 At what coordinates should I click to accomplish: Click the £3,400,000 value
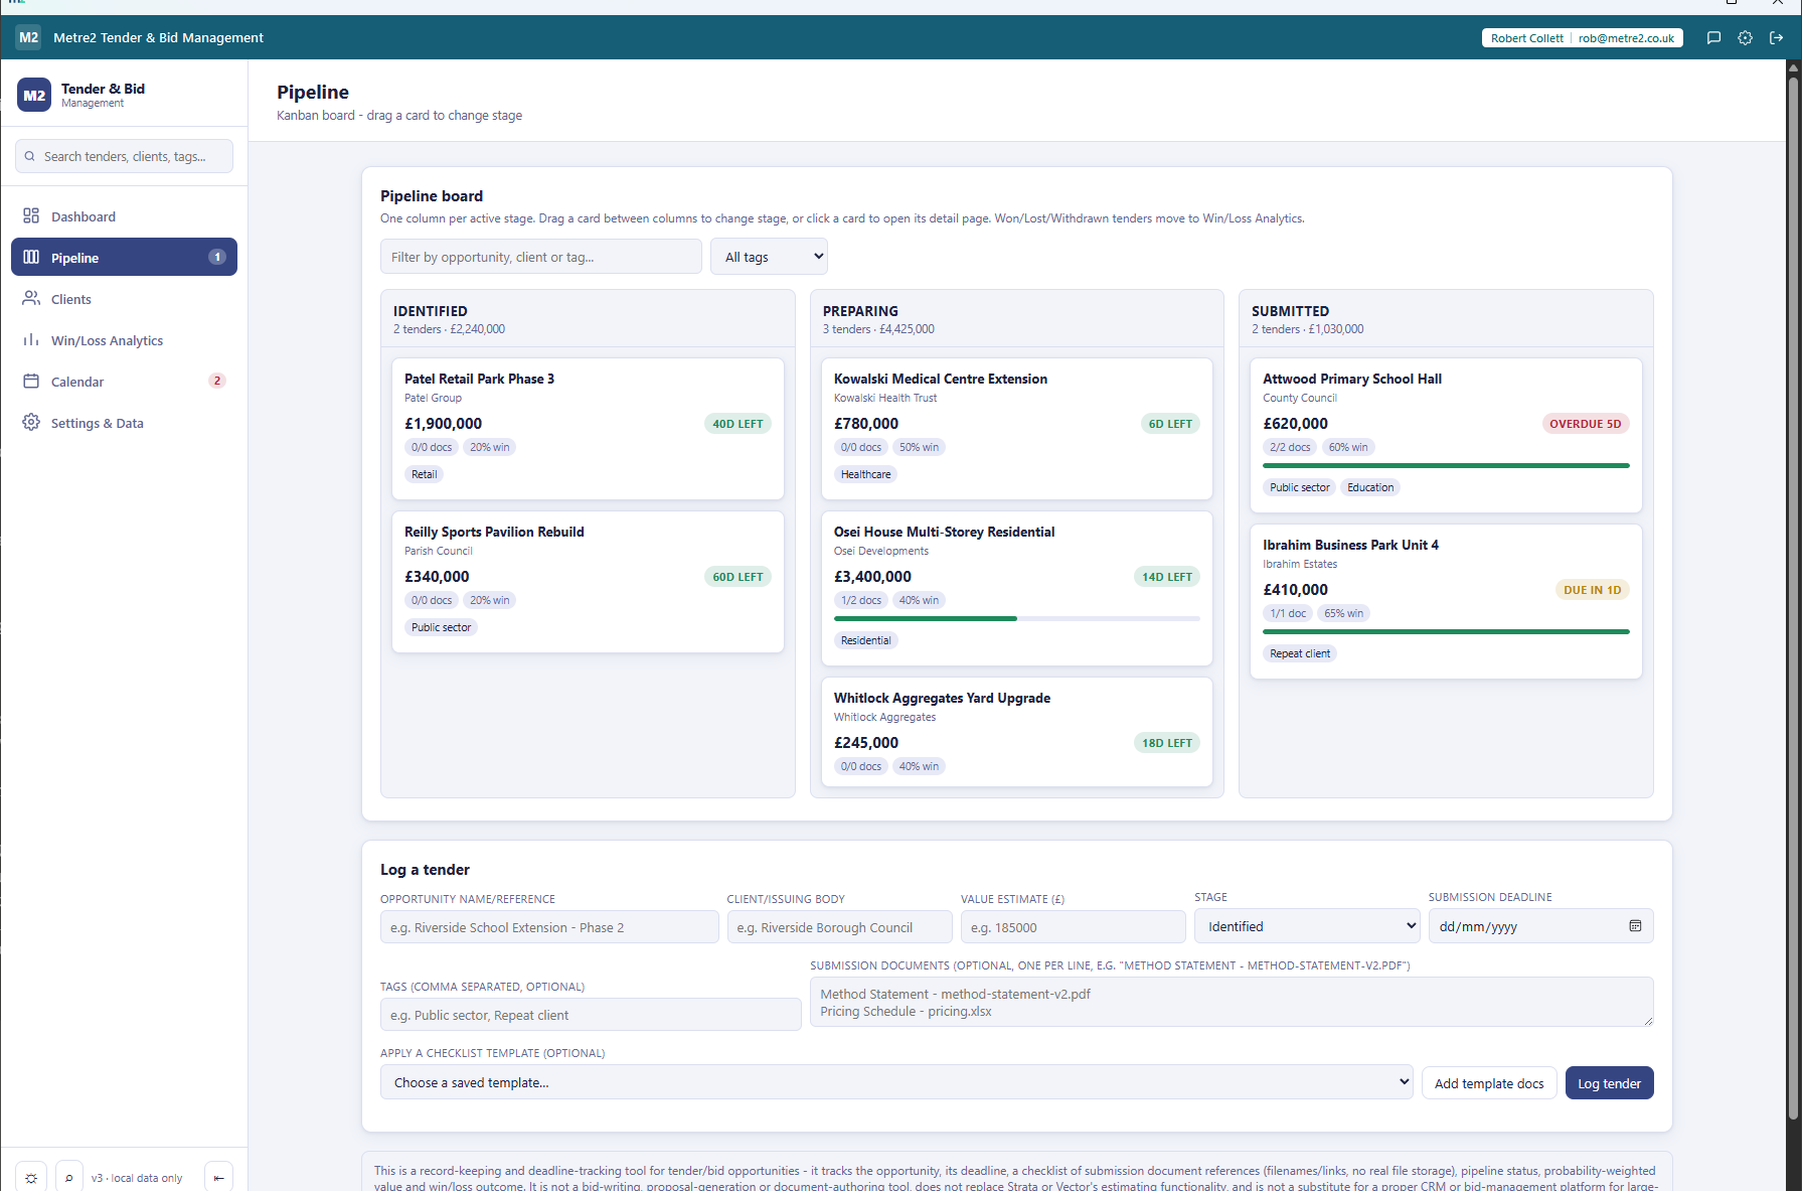(872, 576)
